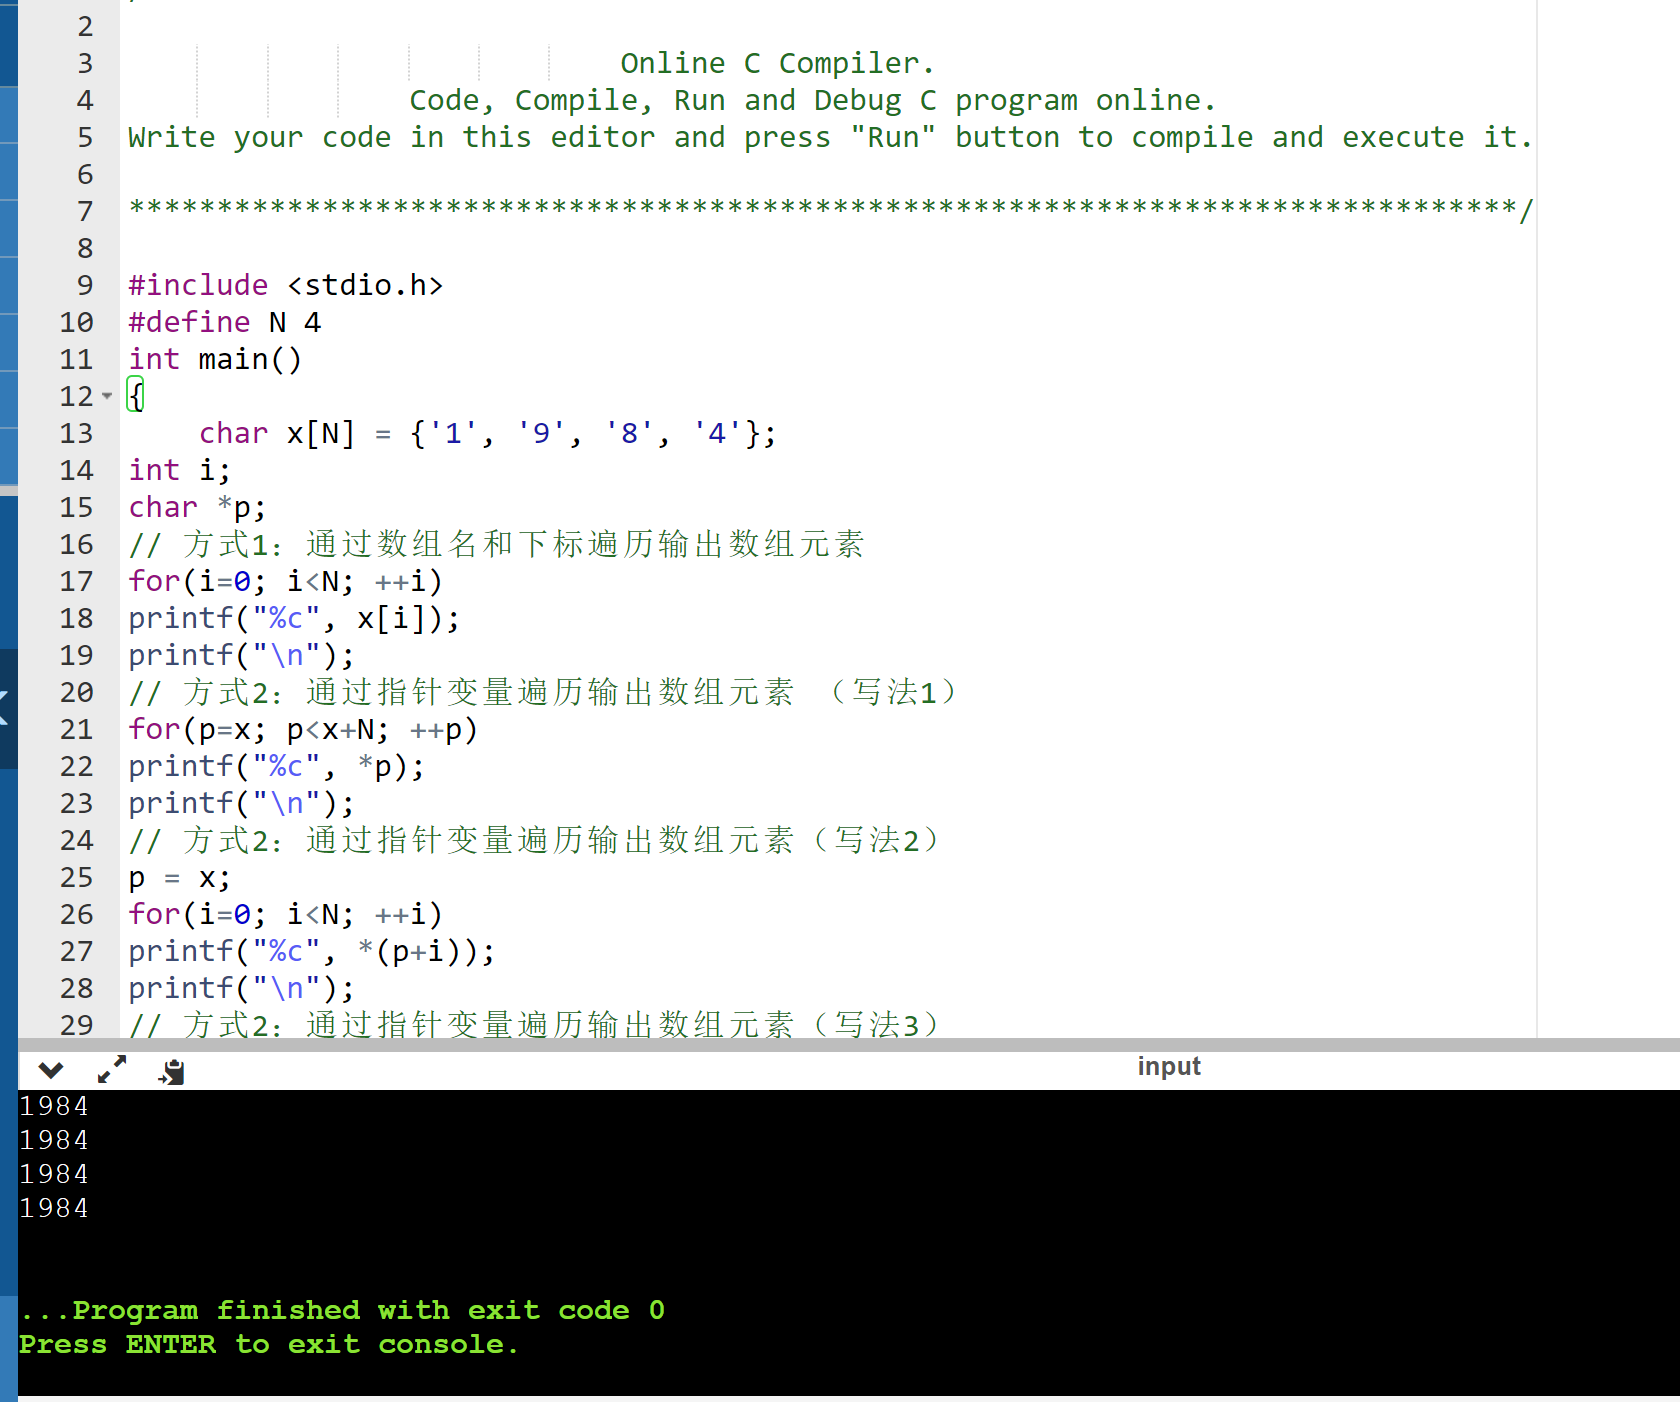Click the opening brace highlighted on line 12
The width and height of the screenshot is (1680, 1402).
[x=136, y=396]
